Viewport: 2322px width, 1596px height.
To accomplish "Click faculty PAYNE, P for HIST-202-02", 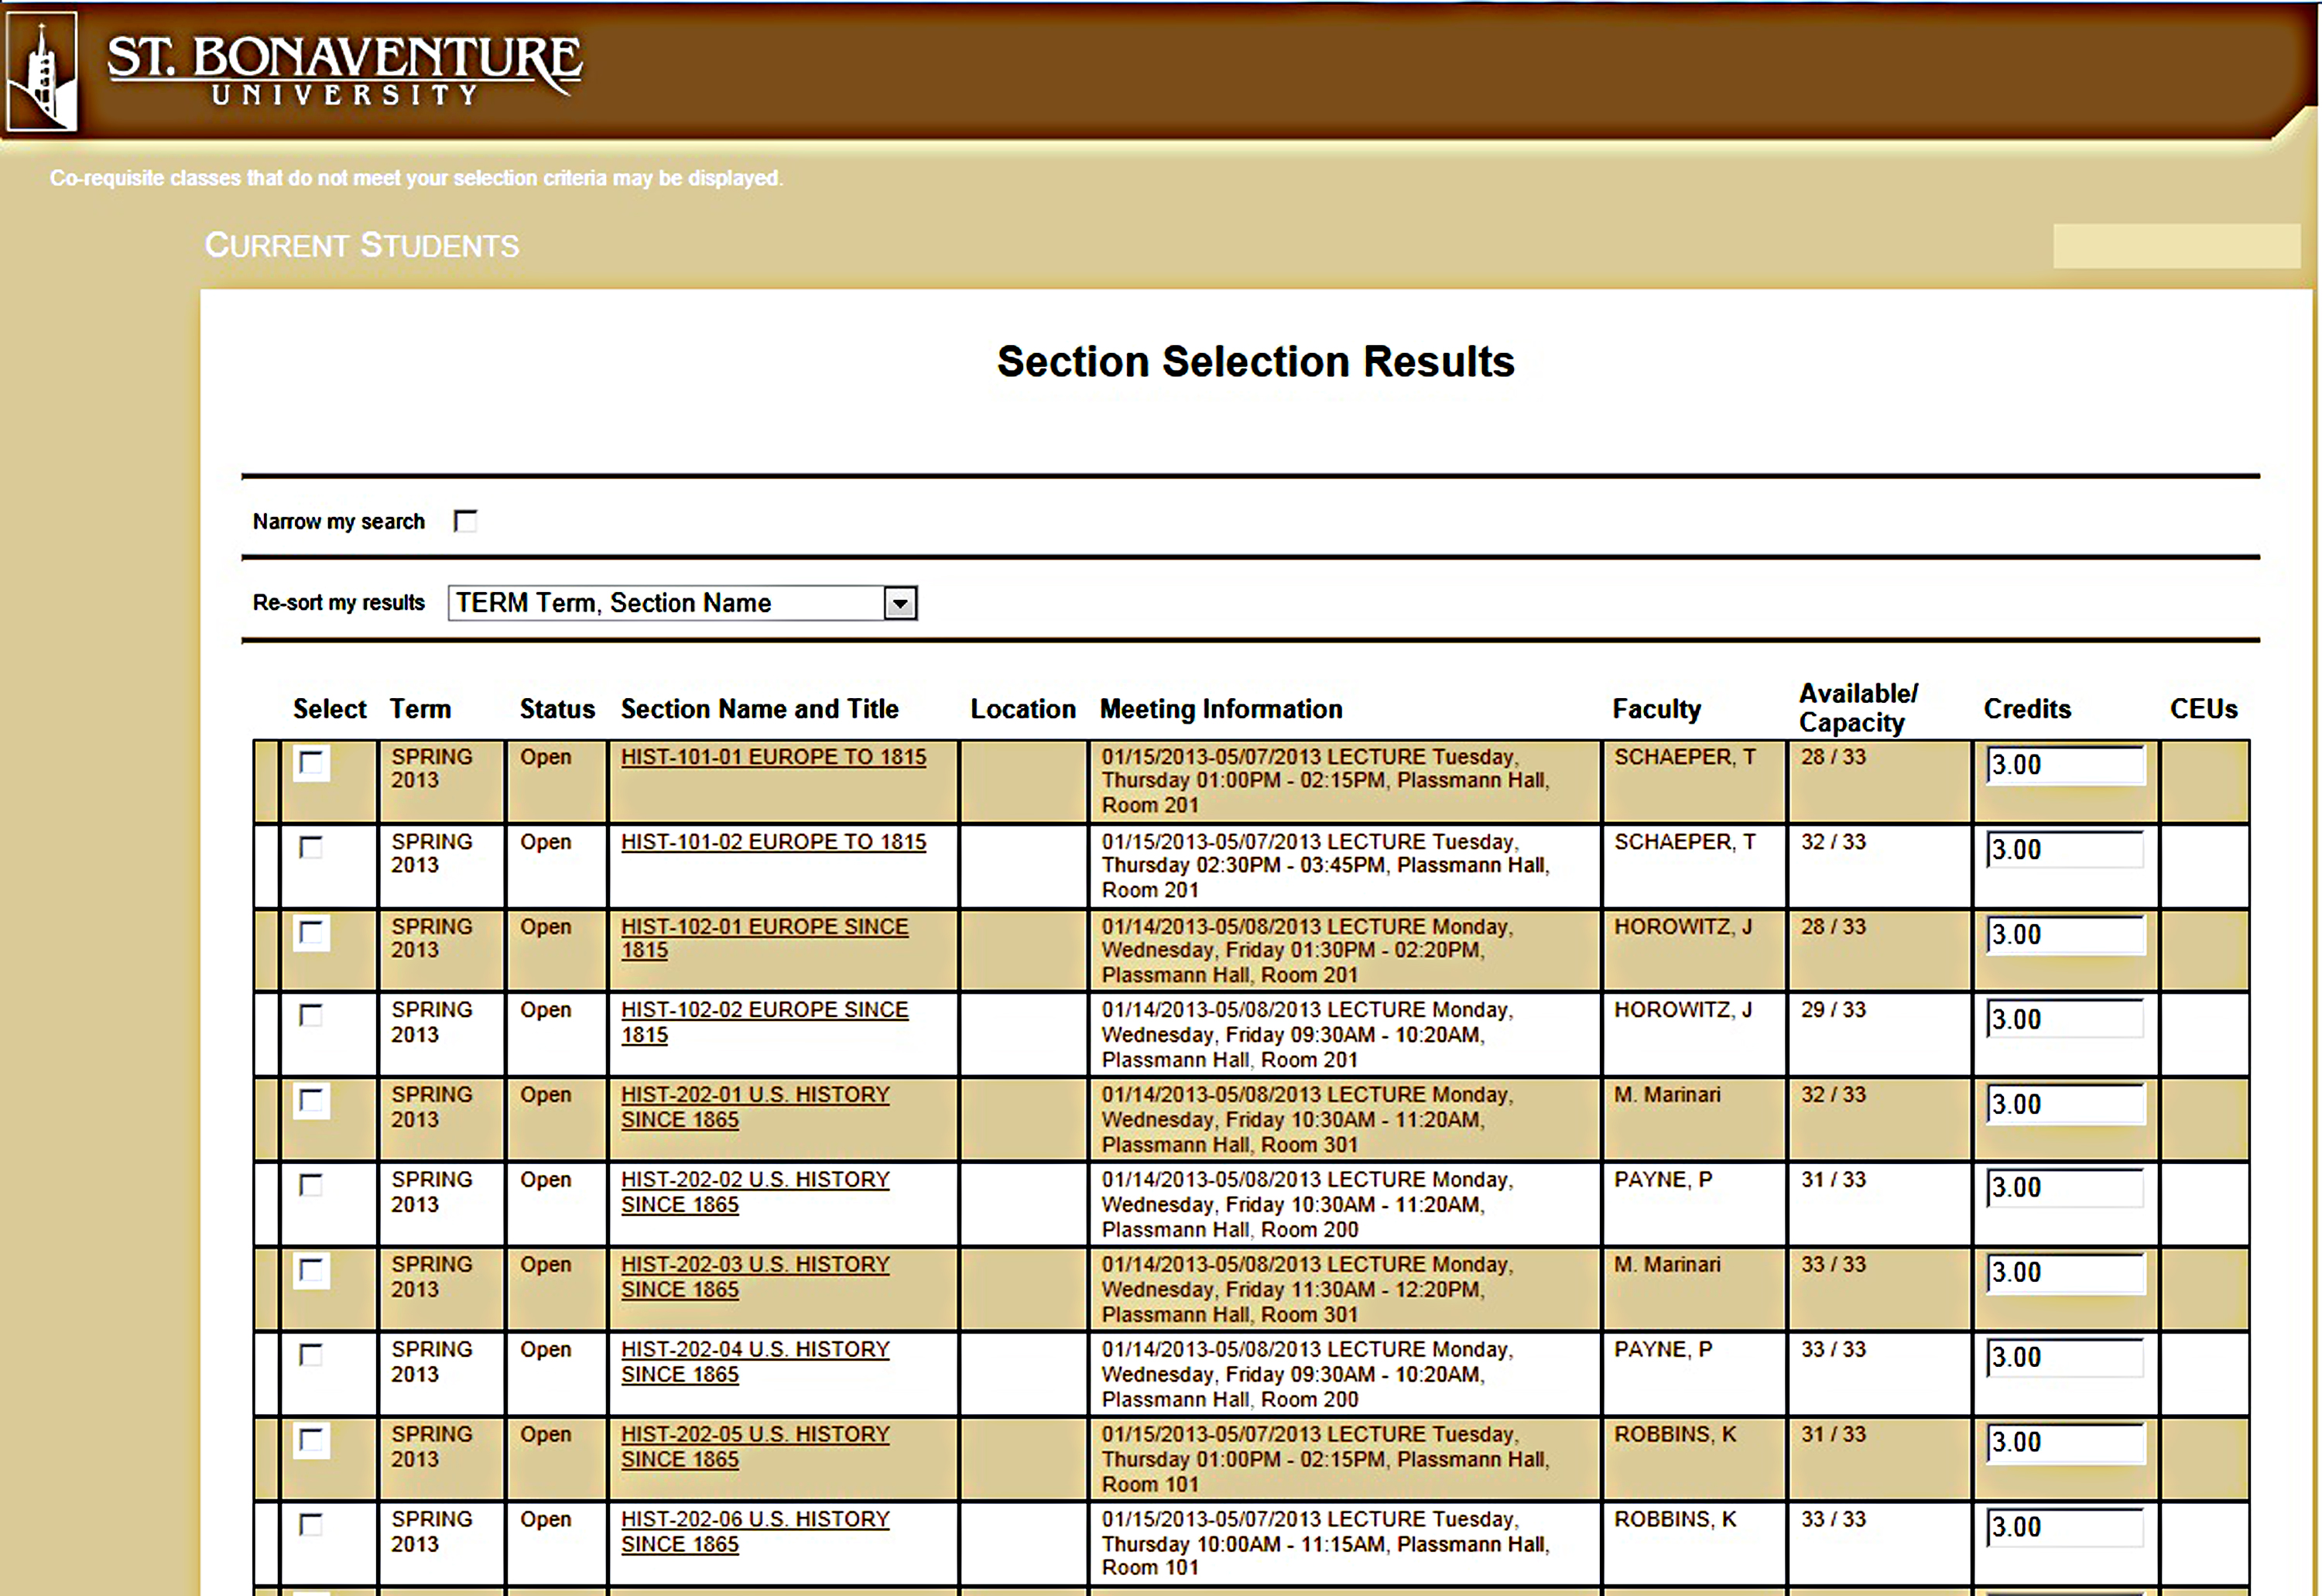I will [1663, 1180].
